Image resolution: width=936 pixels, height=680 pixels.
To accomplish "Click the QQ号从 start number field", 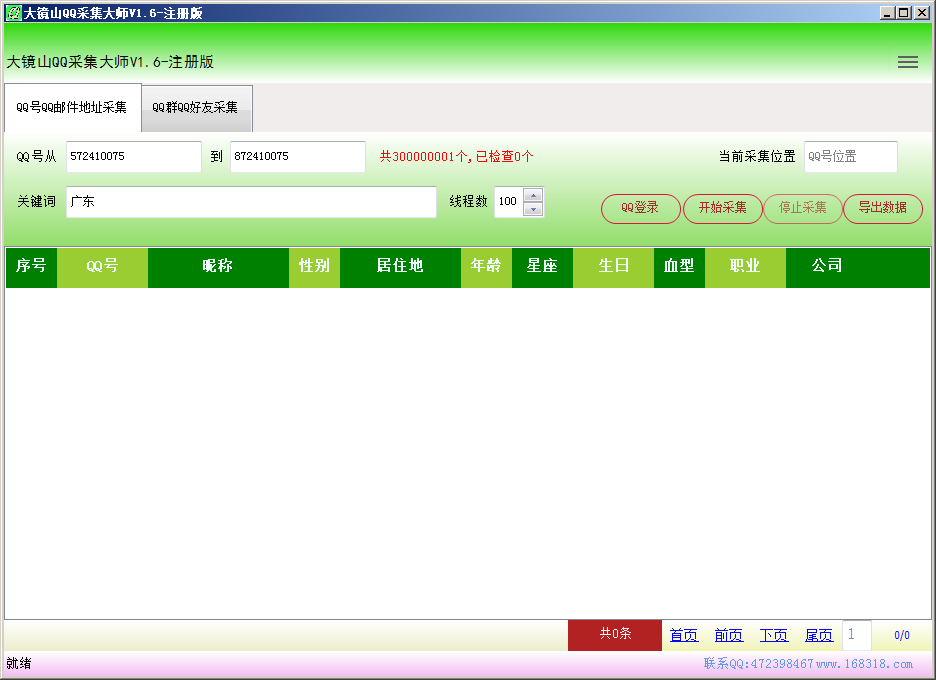I will point(133,157).
